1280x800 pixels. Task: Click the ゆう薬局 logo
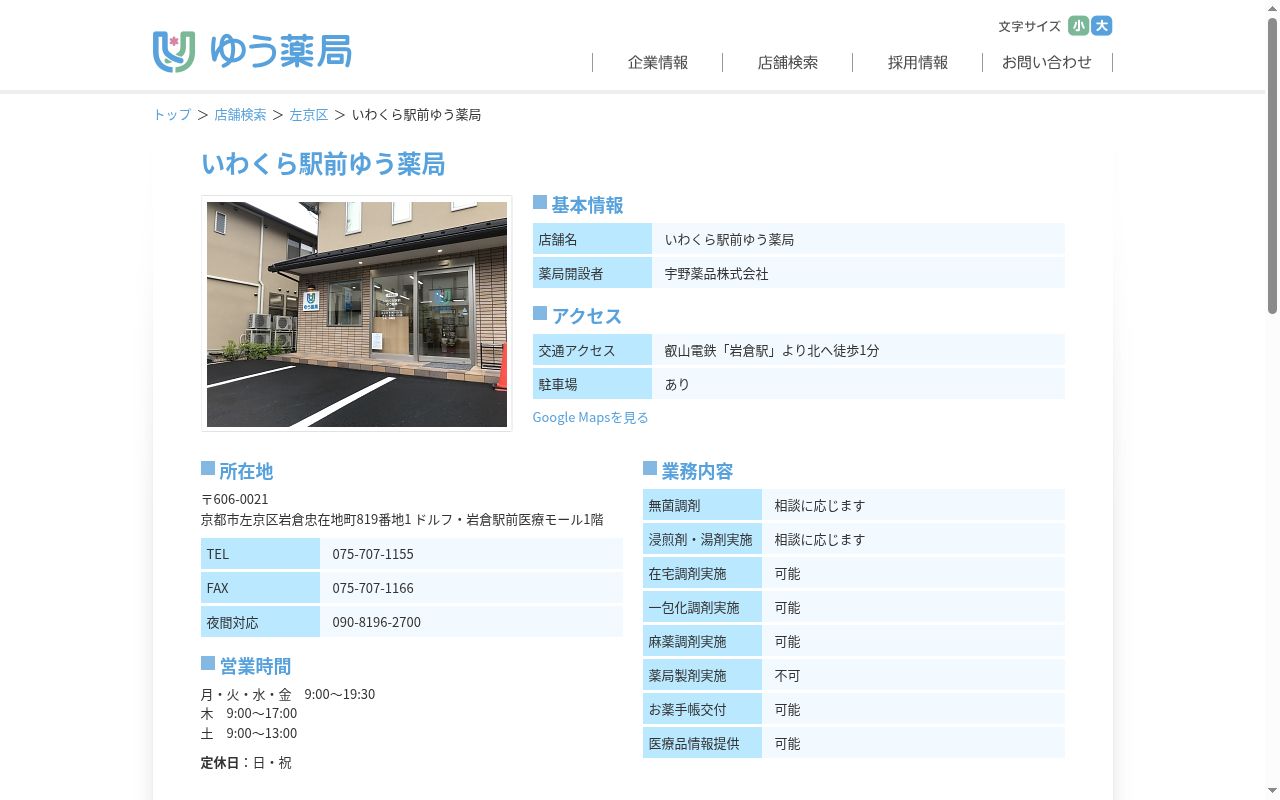tap(252, 51)
